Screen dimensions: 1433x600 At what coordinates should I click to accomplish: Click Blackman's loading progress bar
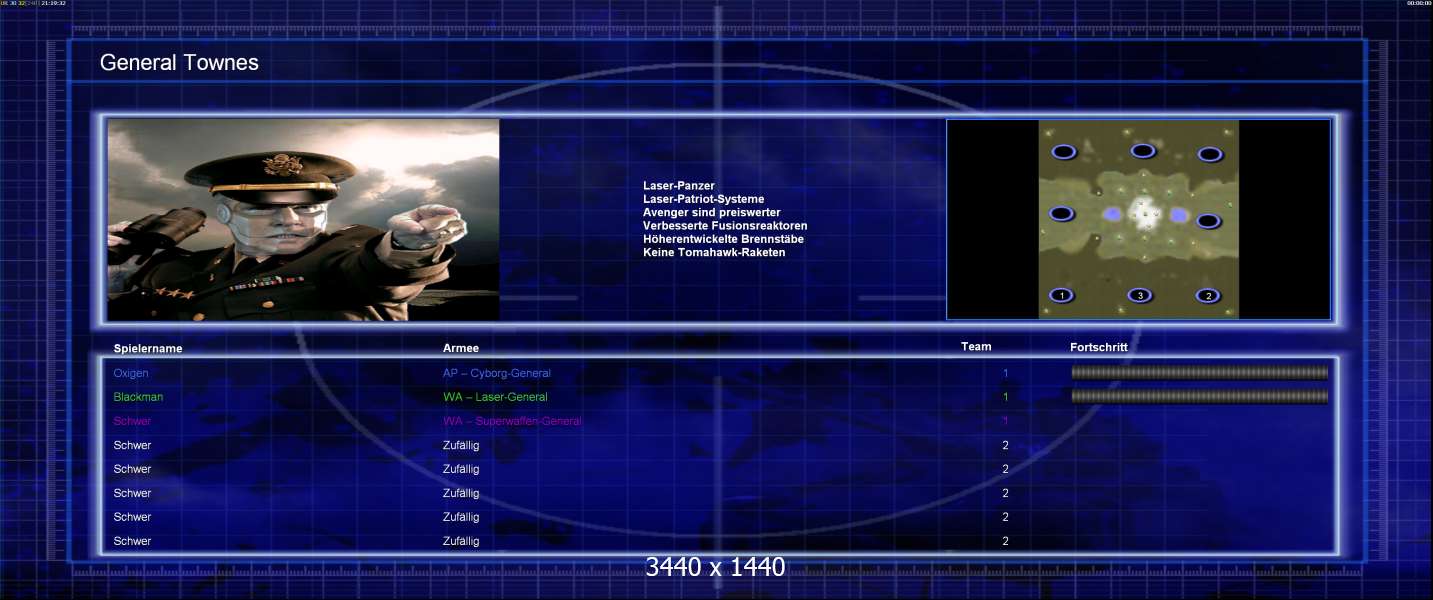[1200, 396]
